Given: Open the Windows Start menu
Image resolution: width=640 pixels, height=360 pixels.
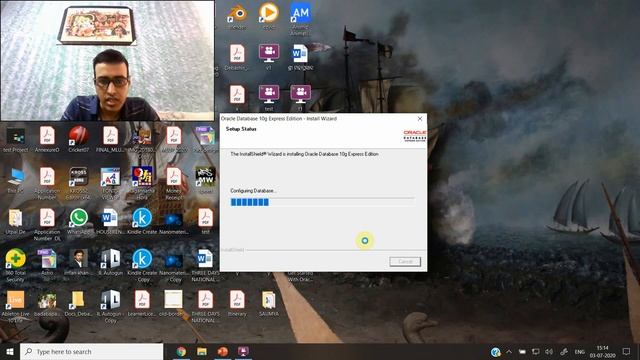Looking at the screenshot, I should point(10,352).
